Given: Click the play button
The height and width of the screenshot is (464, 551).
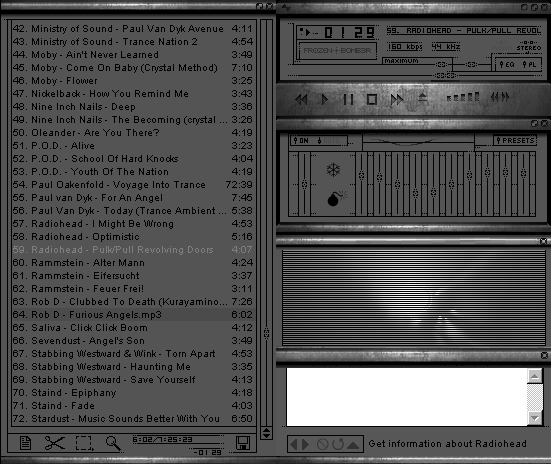Looking at the screenshot, I should [325, 99].
